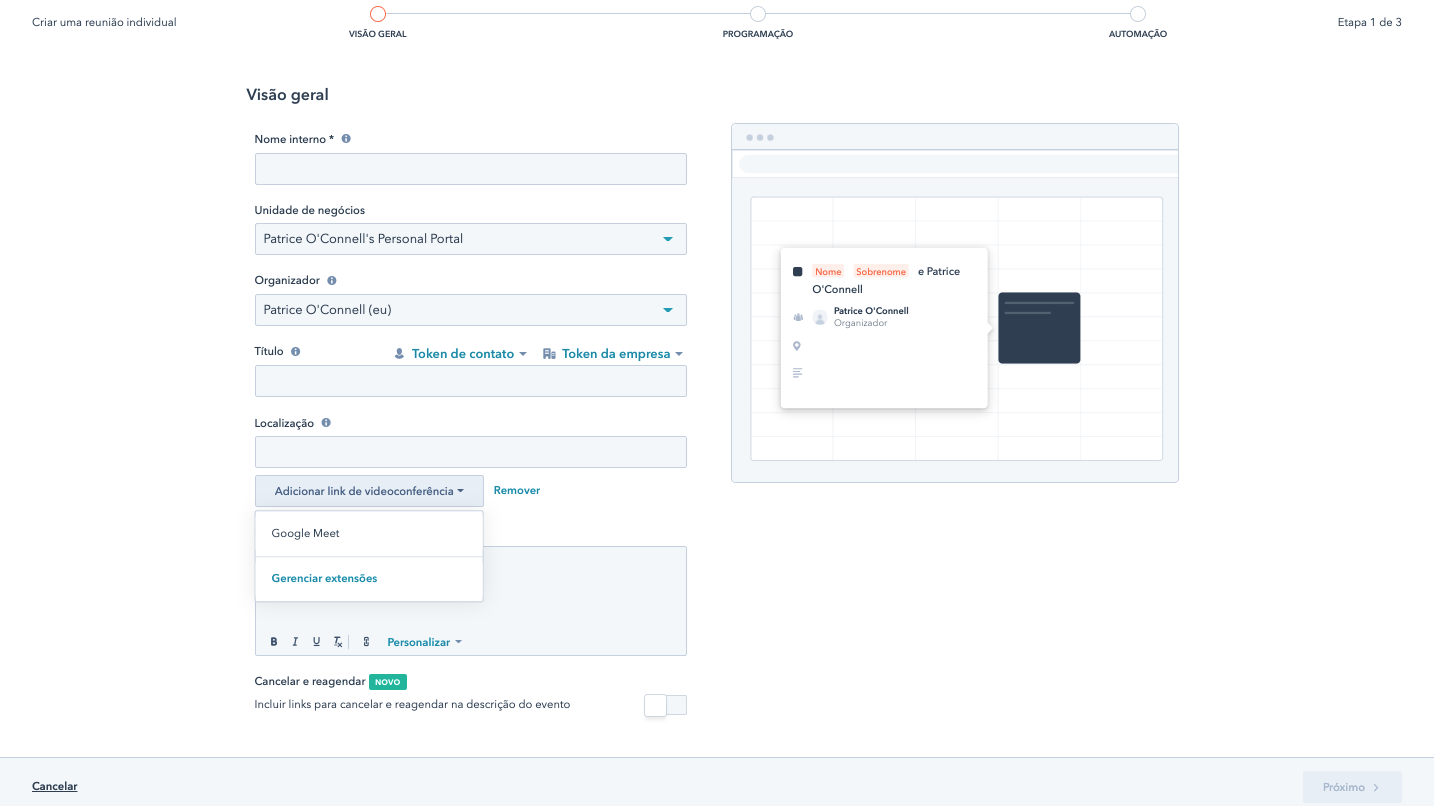1434x806 pixels.
Task: Click the attendees icon in preview card
Action: tap(797, 317)
